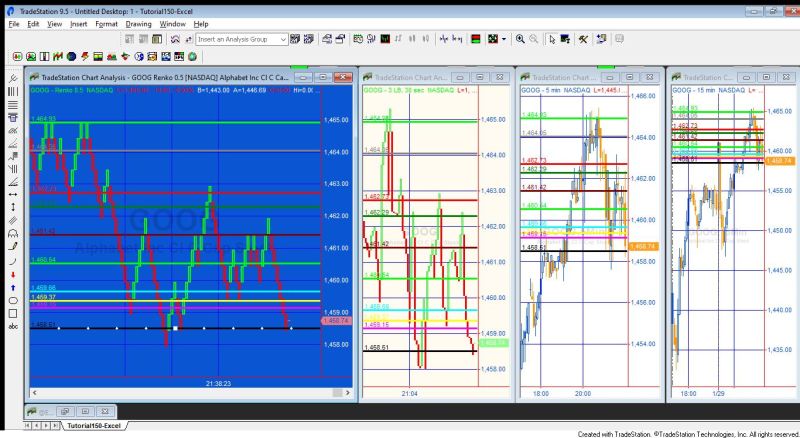This screenshot has width=800, height=438.
Task: Click the first-tab navigation arrow beside the workspace tabs
Action: [28, 425]
